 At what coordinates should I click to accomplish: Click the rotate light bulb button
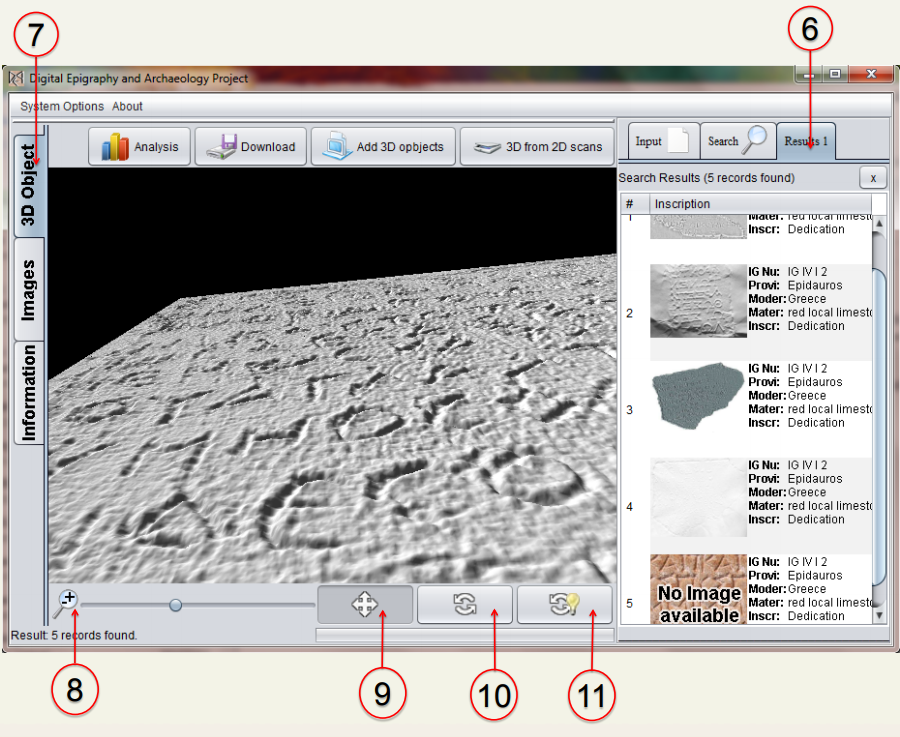click(x=563, y=605)
